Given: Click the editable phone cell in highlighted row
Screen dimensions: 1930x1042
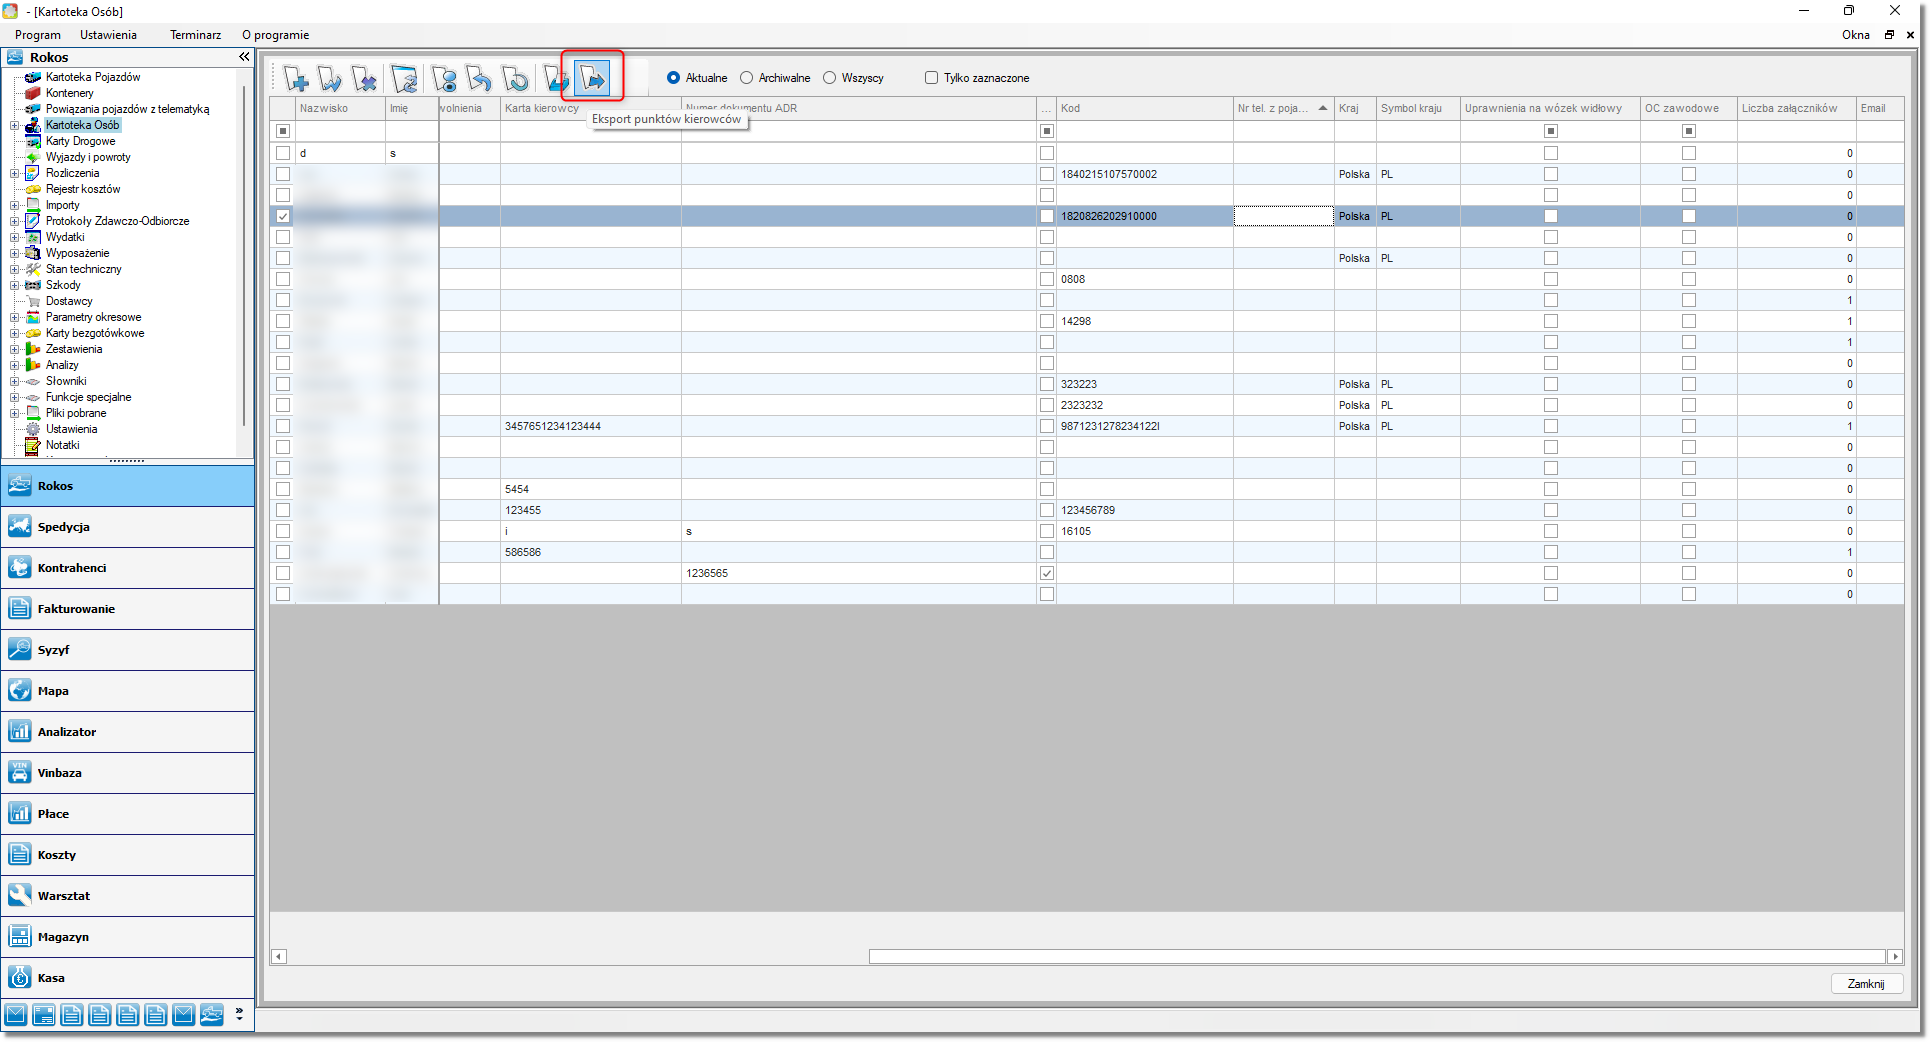Looking at the screenshot, I should (x=1283, y=216).
